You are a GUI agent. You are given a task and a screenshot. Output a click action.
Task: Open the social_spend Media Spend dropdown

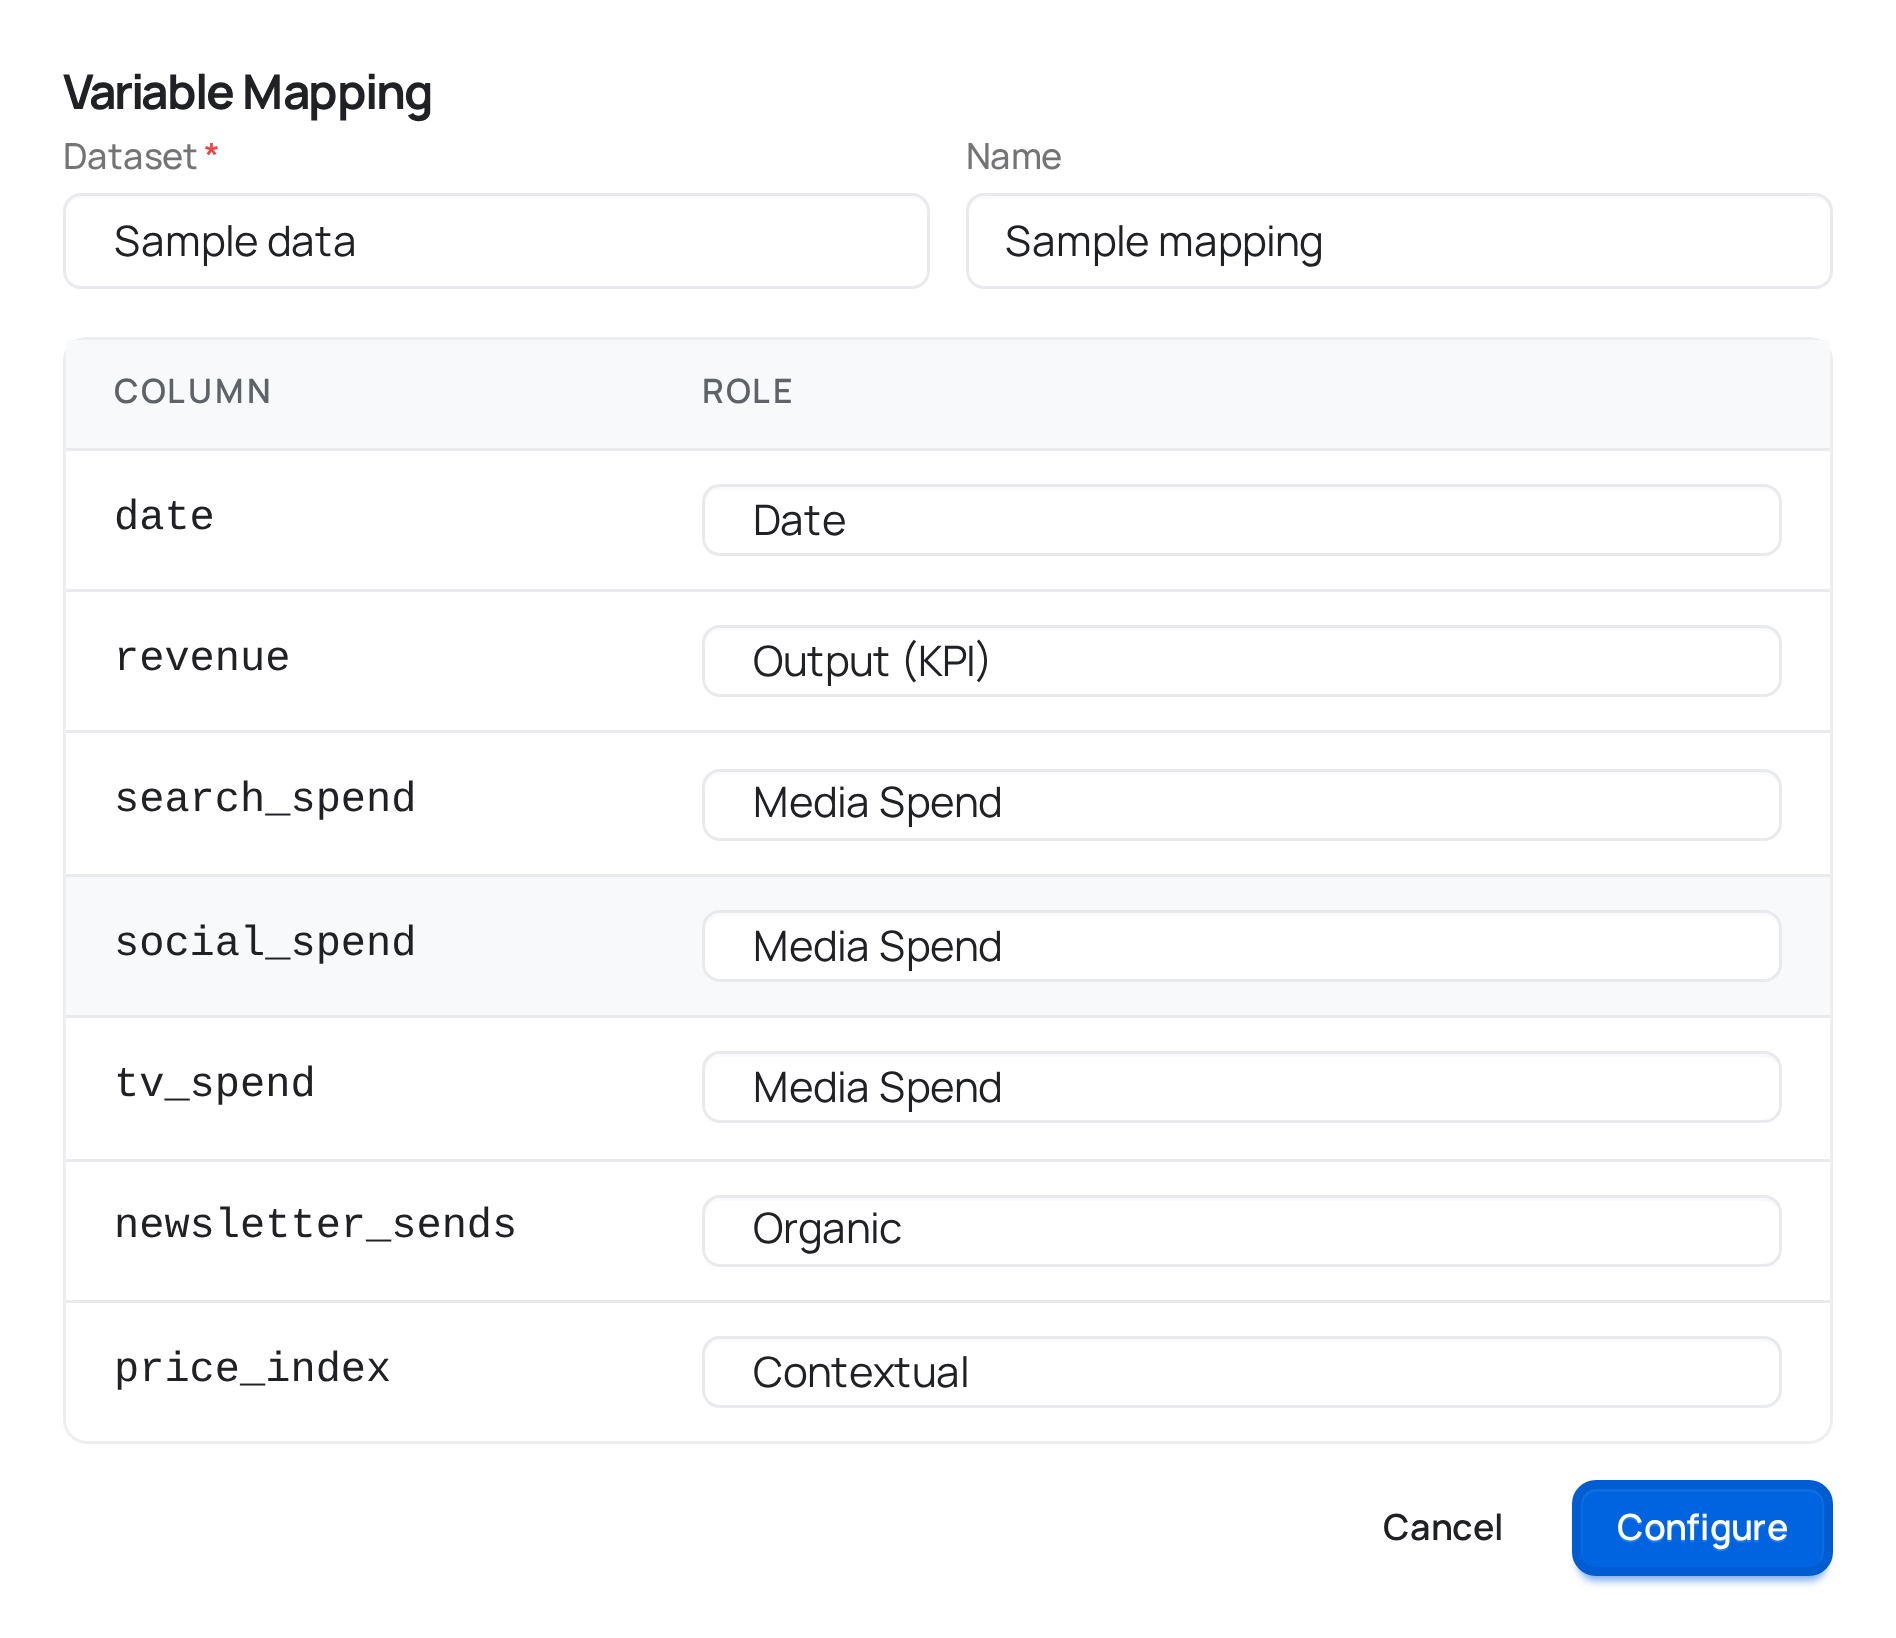click(x=1241, y=946)
